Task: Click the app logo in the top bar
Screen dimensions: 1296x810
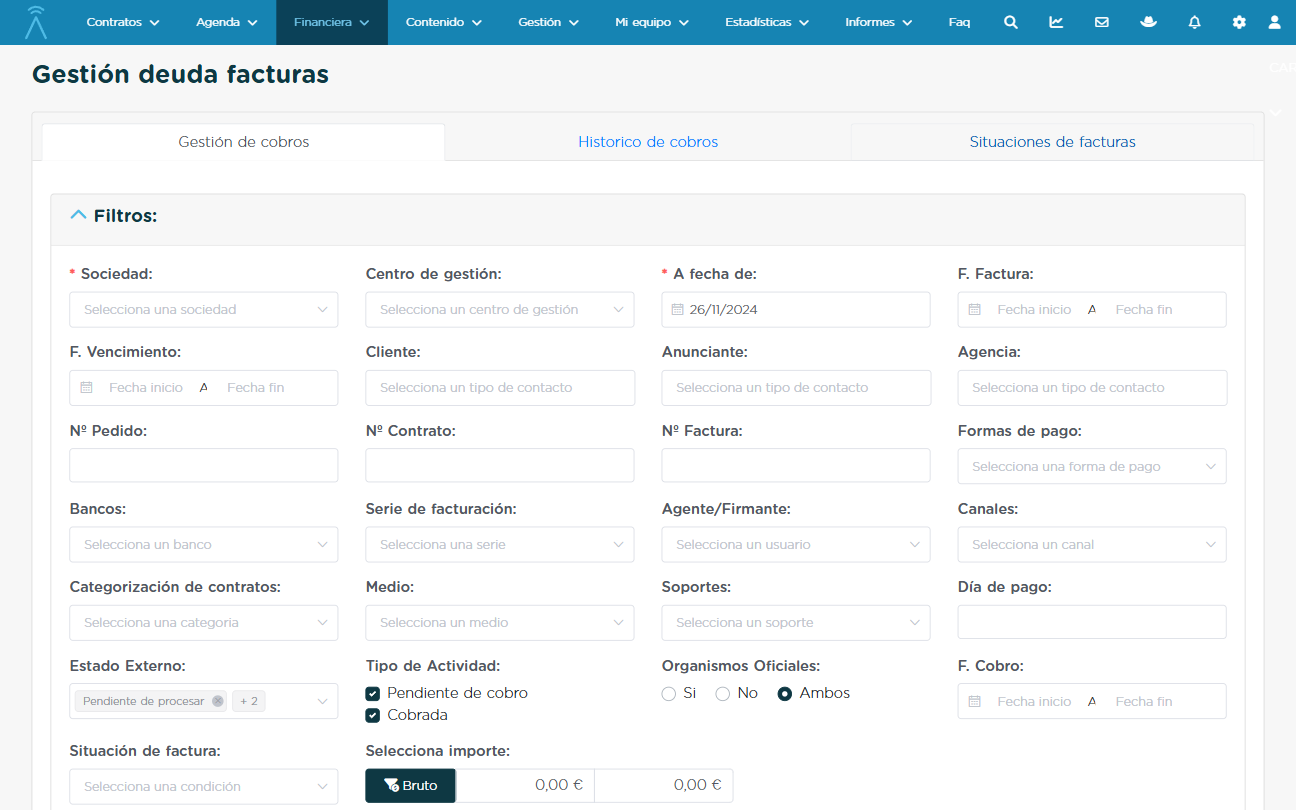Action: click(36, 22)
